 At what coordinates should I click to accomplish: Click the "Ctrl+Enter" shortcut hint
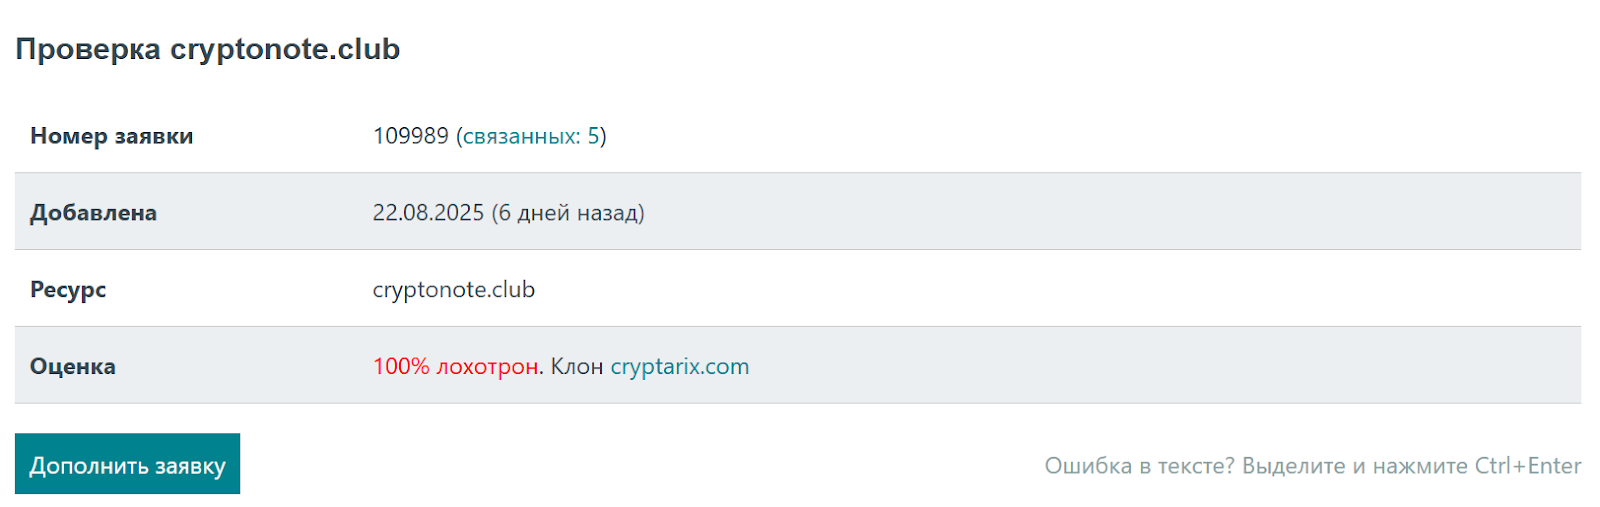coord(1528,466)
